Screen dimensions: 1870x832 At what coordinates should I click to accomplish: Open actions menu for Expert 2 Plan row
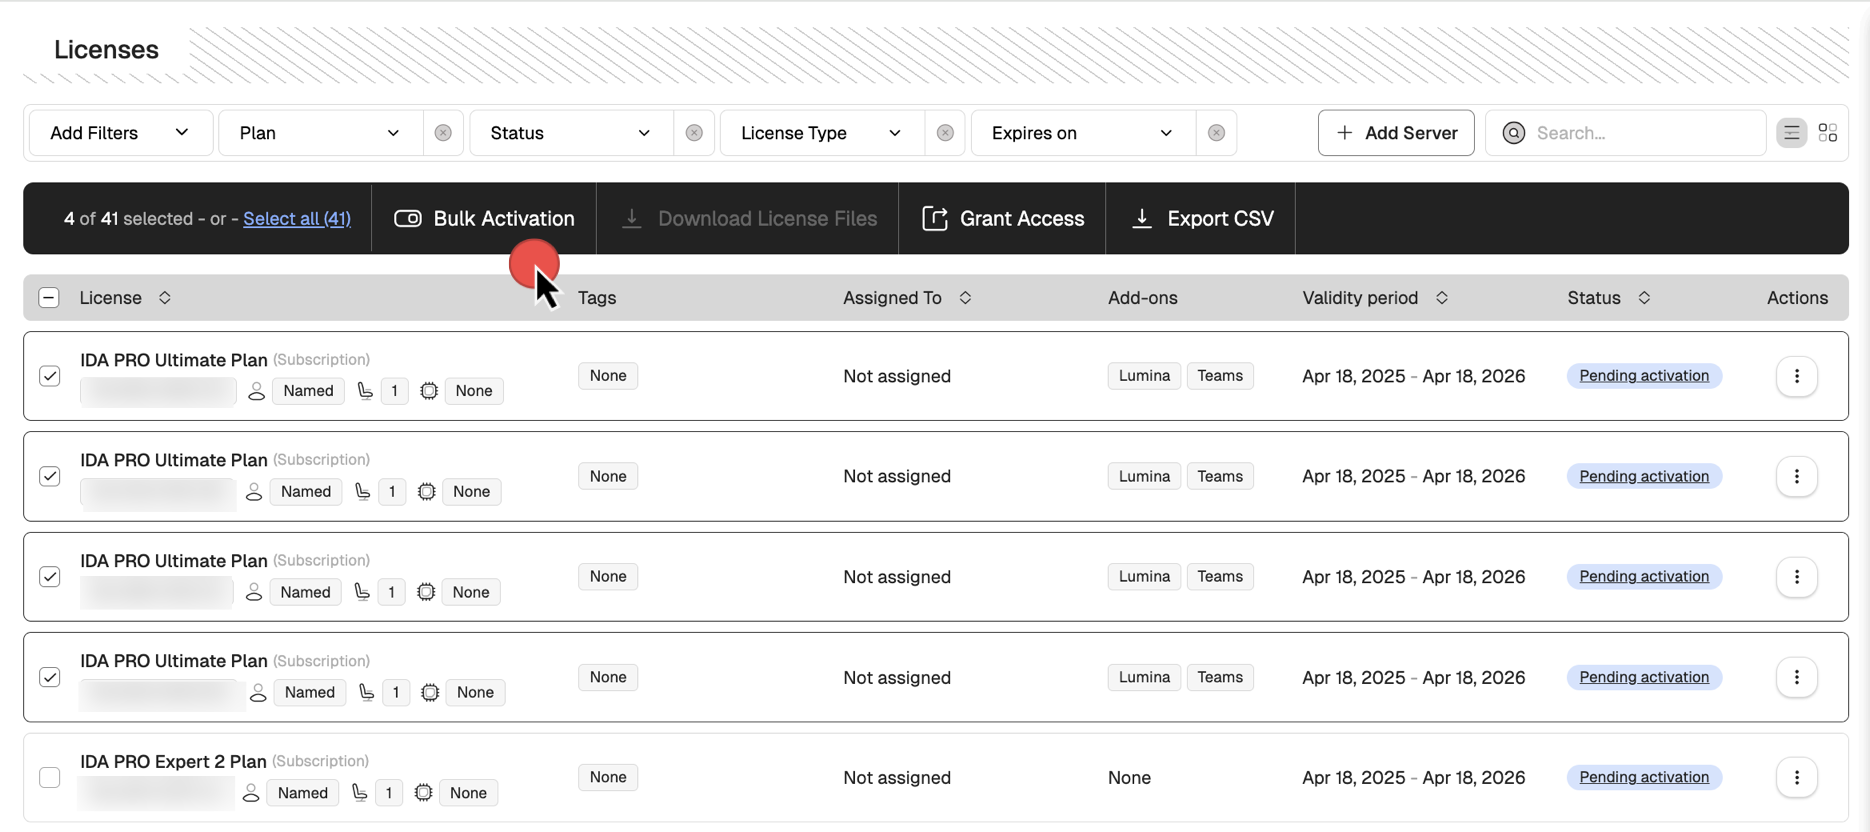click(1797, 778)
